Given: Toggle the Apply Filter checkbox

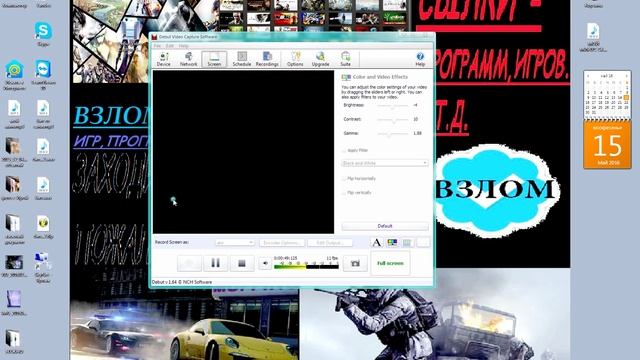Looking at the screenshot, I should pos(344,151).
